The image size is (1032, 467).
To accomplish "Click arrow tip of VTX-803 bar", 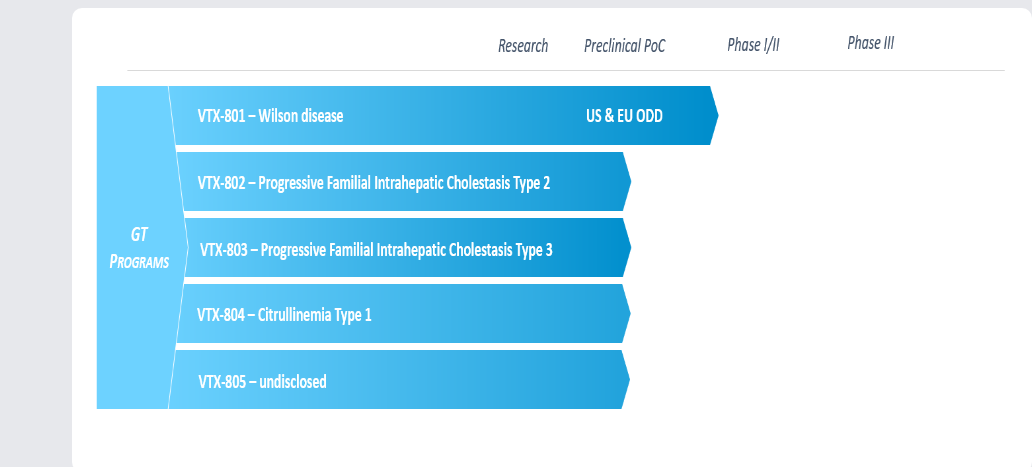I will click(627, 247).
